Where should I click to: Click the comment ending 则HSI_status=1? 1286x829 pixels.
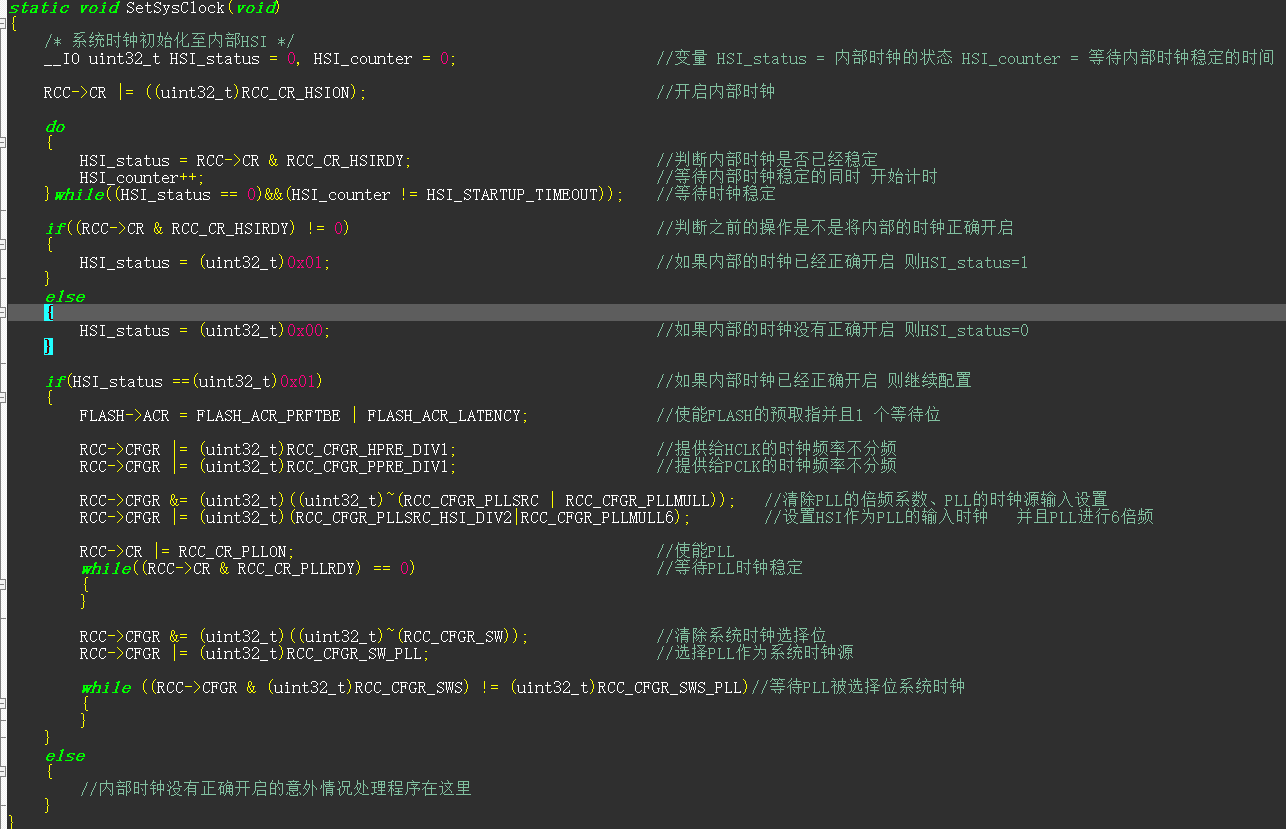click(x=842, y=262)
